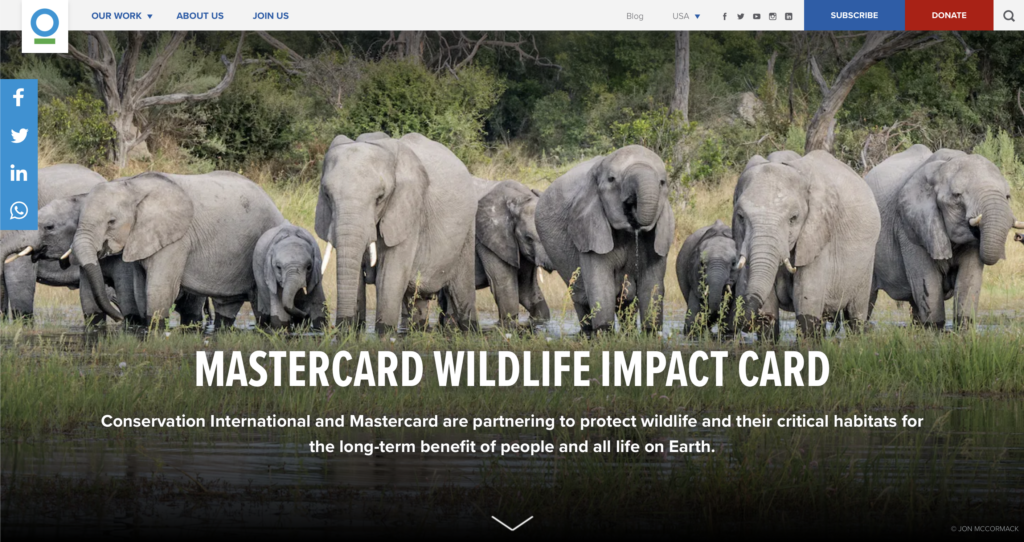Click the partnership description paragraph
Viewport: 1024px width, 542px height.
tap(512, 434)
